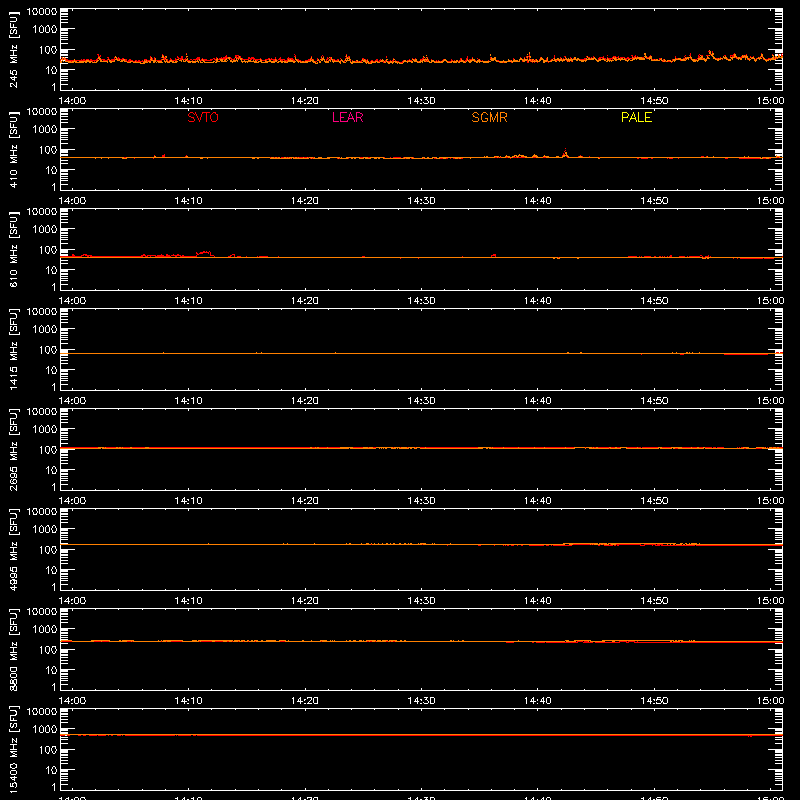Screen dimensions: 800x800
Task: Click 14:20 time label under 4995 MHz plot
Action: tap(305, 601)
